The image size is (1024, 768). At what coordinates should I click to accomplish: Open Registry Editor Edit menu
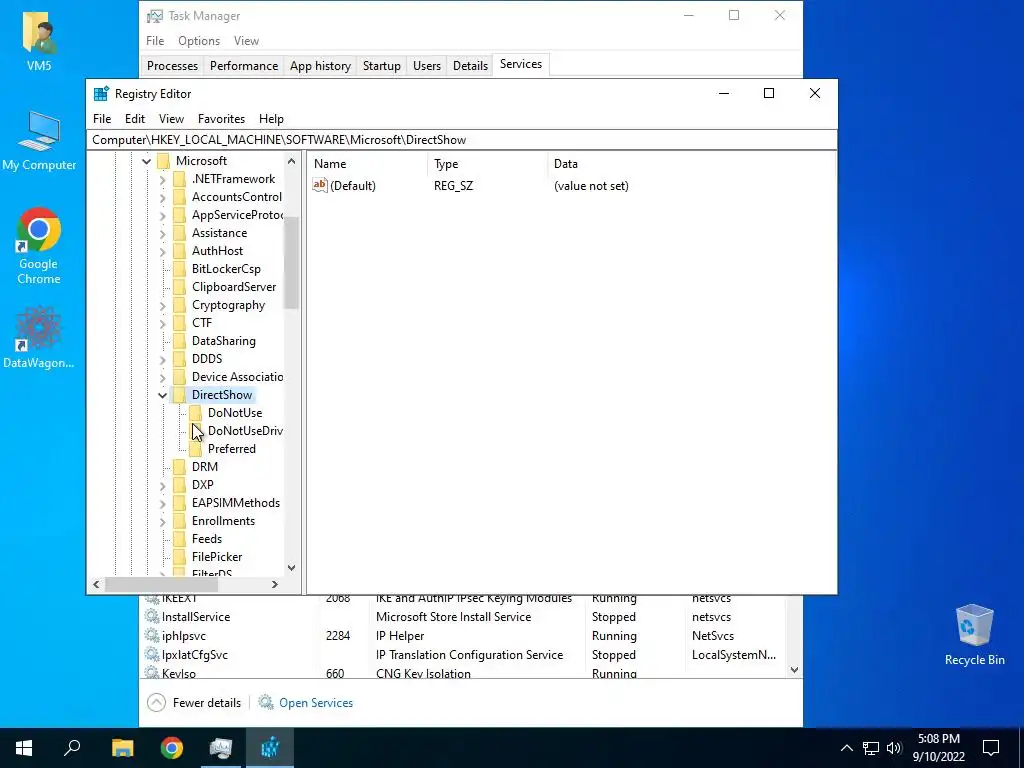tap(135, 119)
